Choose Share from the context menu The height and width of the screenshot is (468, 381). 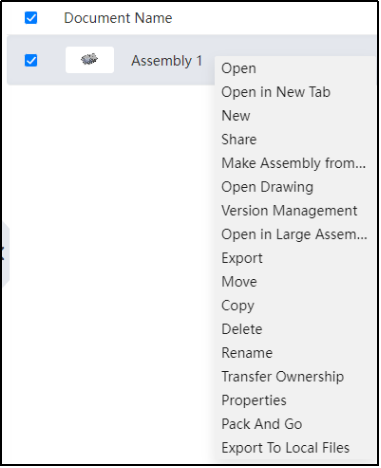[x=239, y=139]
